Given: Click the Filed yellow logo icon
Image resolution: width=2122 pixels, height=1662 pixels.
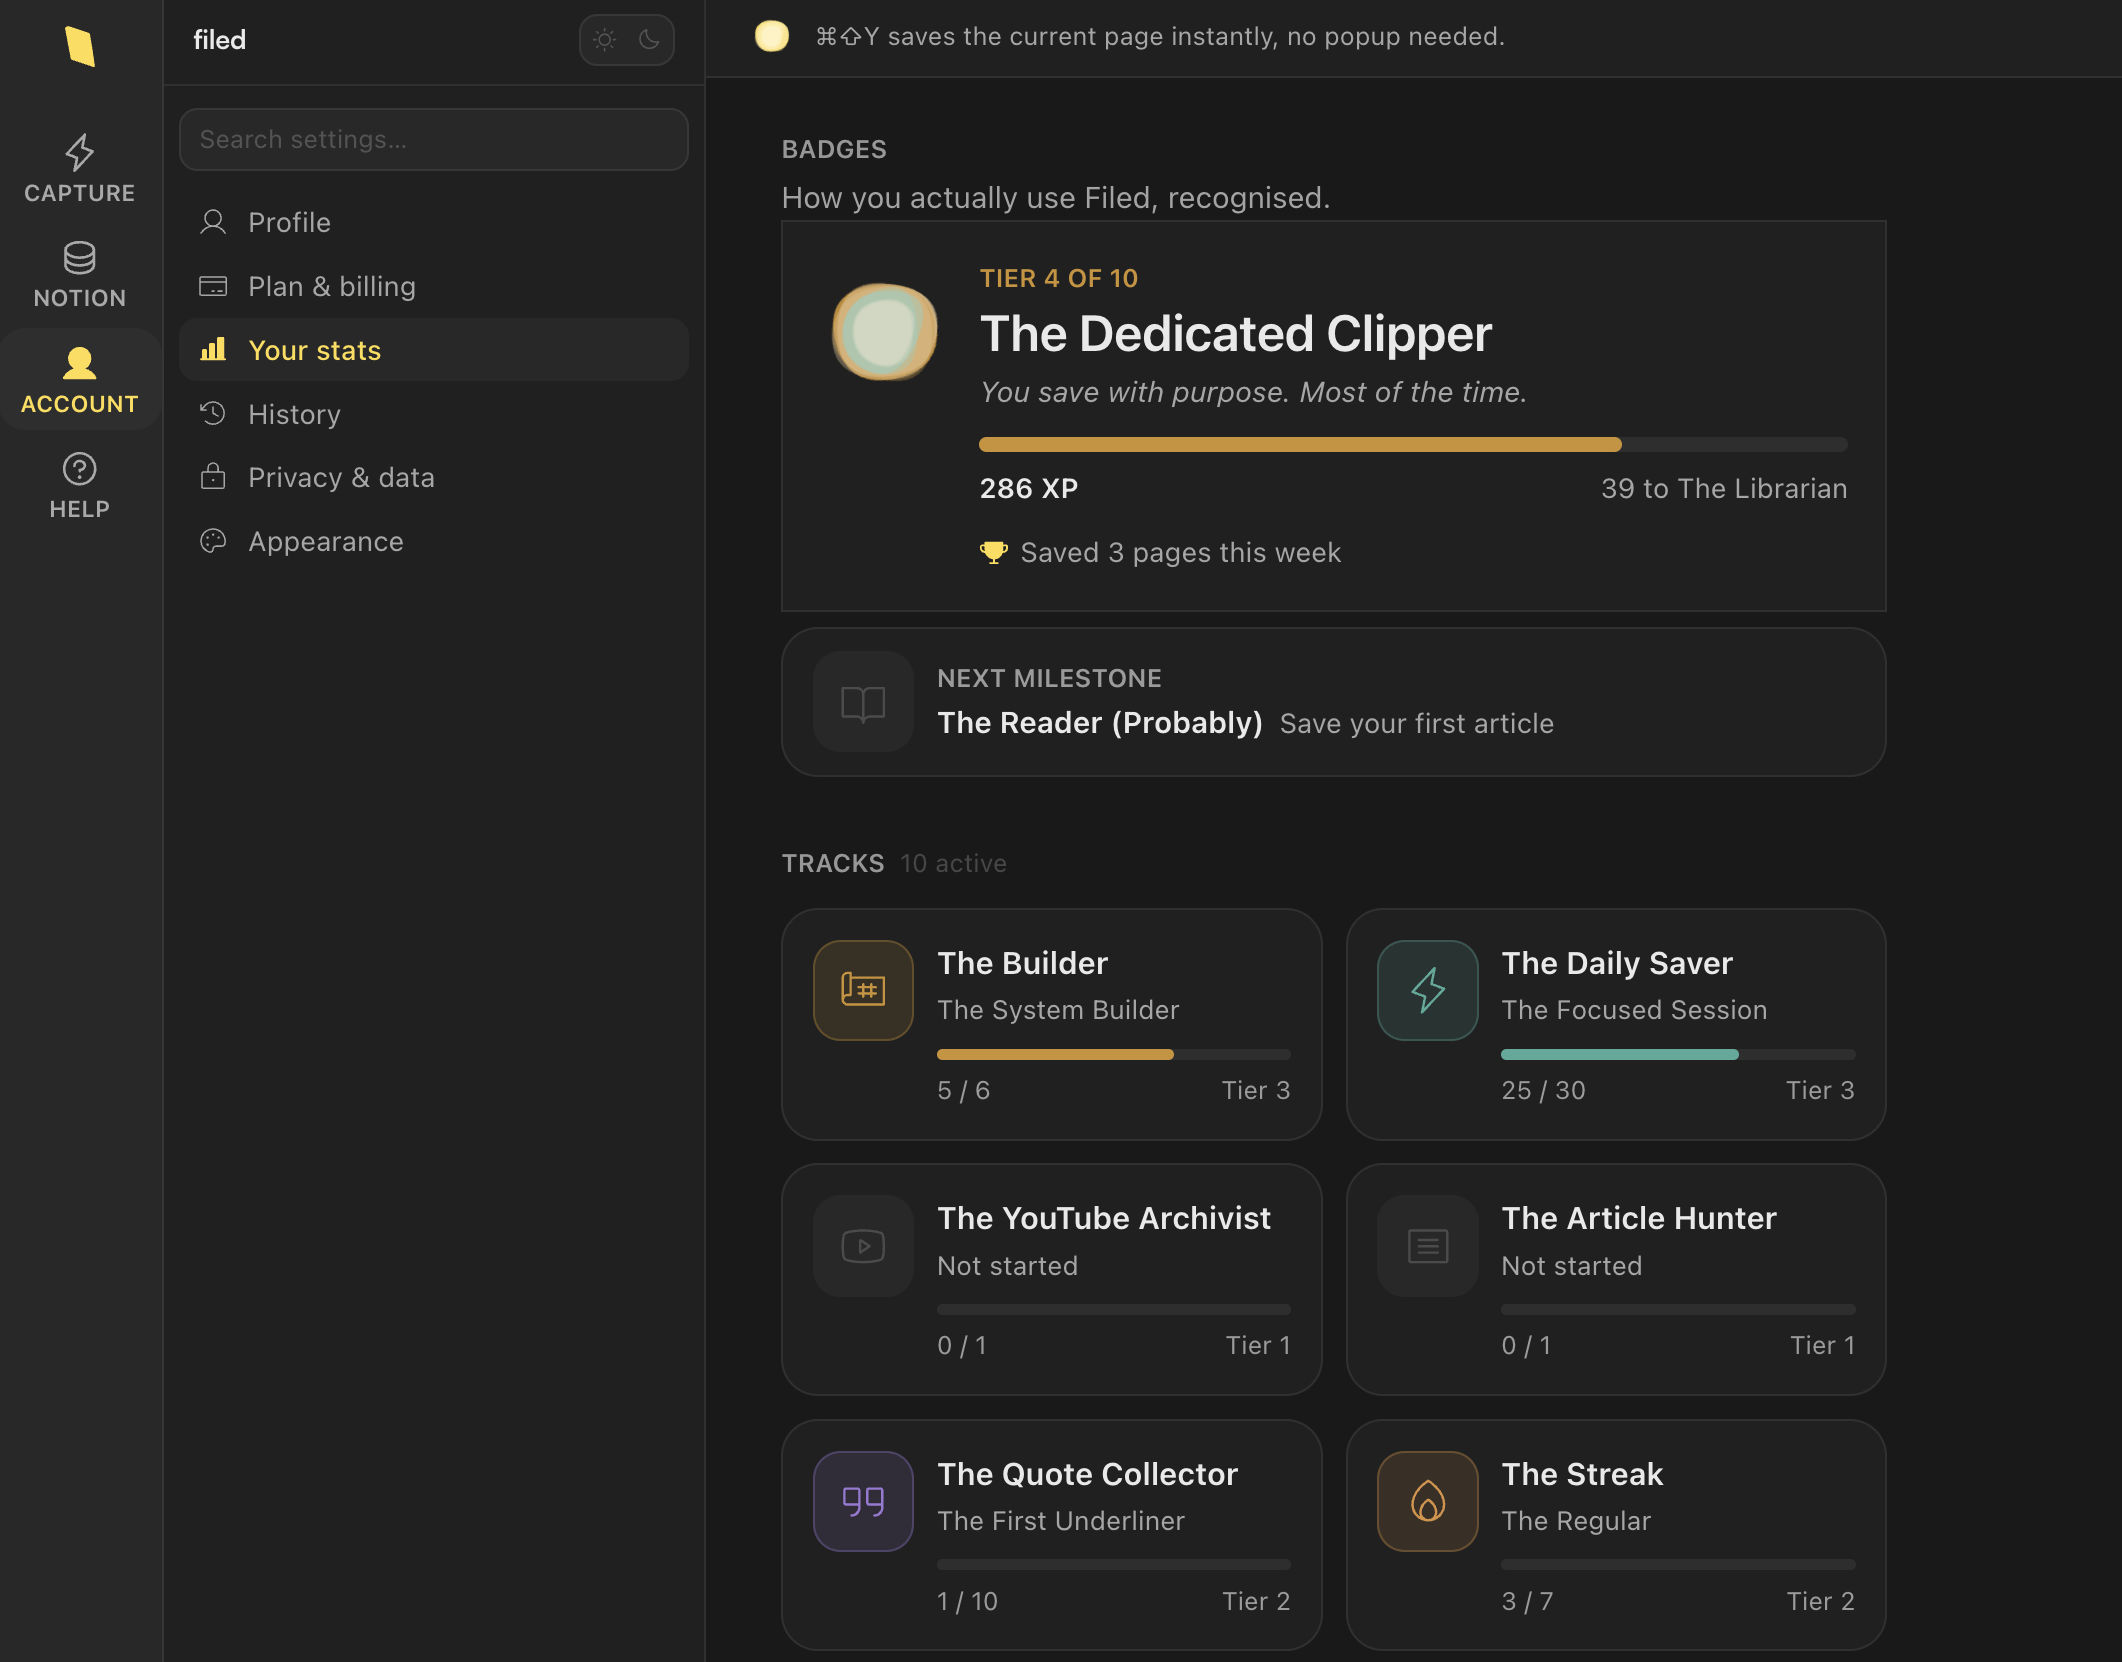Looking at the screenshot, I should pyautogui.click(x=80, y=46).
